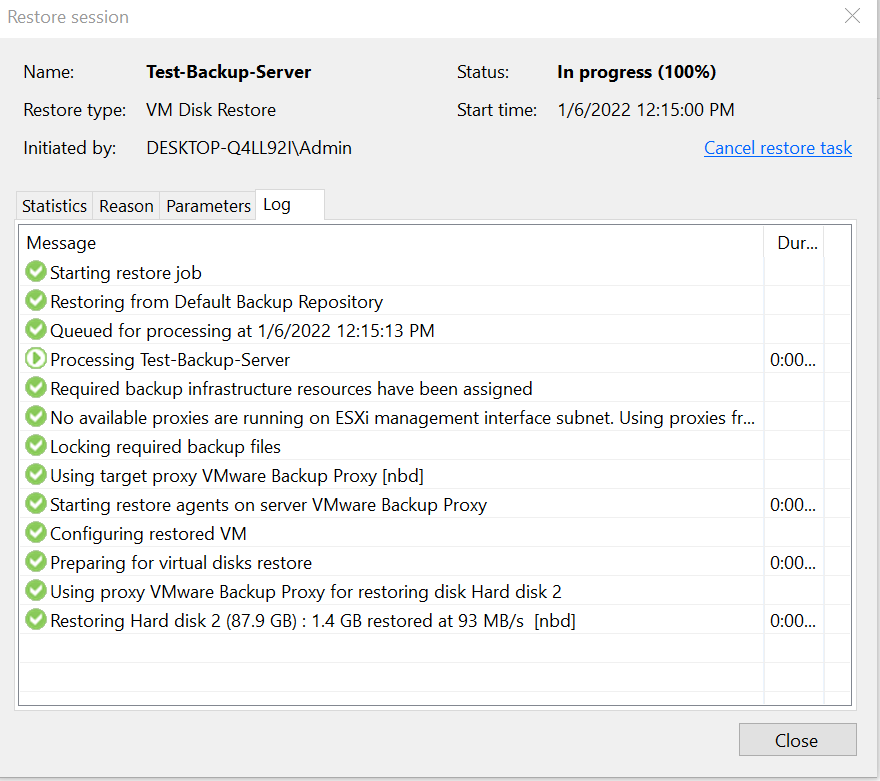The width and height of the screenshot is (880, 781).
Task: Click status icon beside Configuring restored VM
Action: point(36,533)
